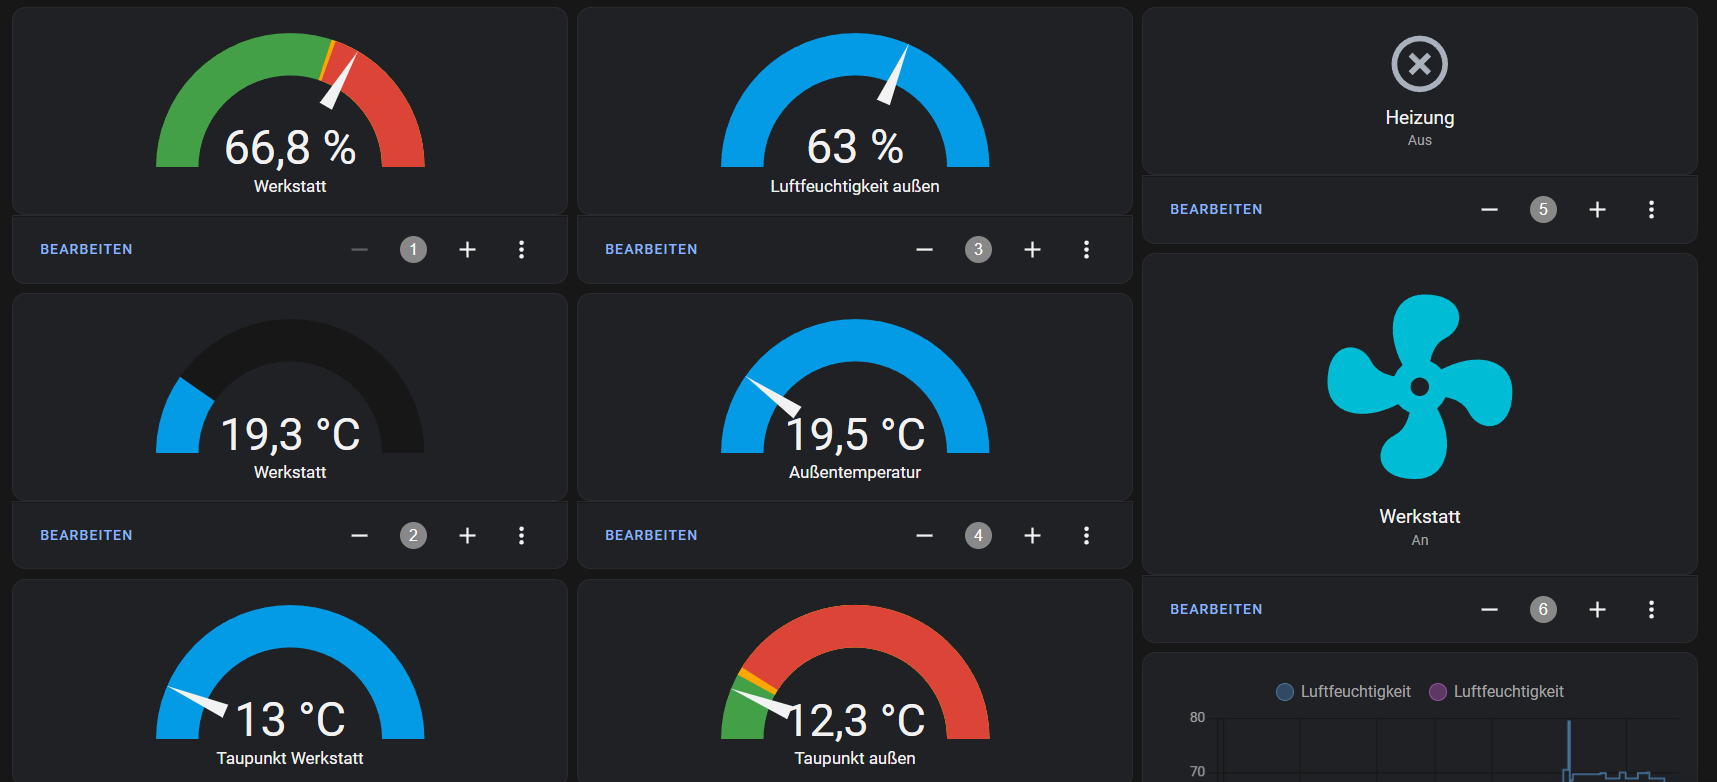Screen dimensions: 1717x782
Task: Open more options menu for card 1
Action: pyautogui.click(x=521, y=249)
